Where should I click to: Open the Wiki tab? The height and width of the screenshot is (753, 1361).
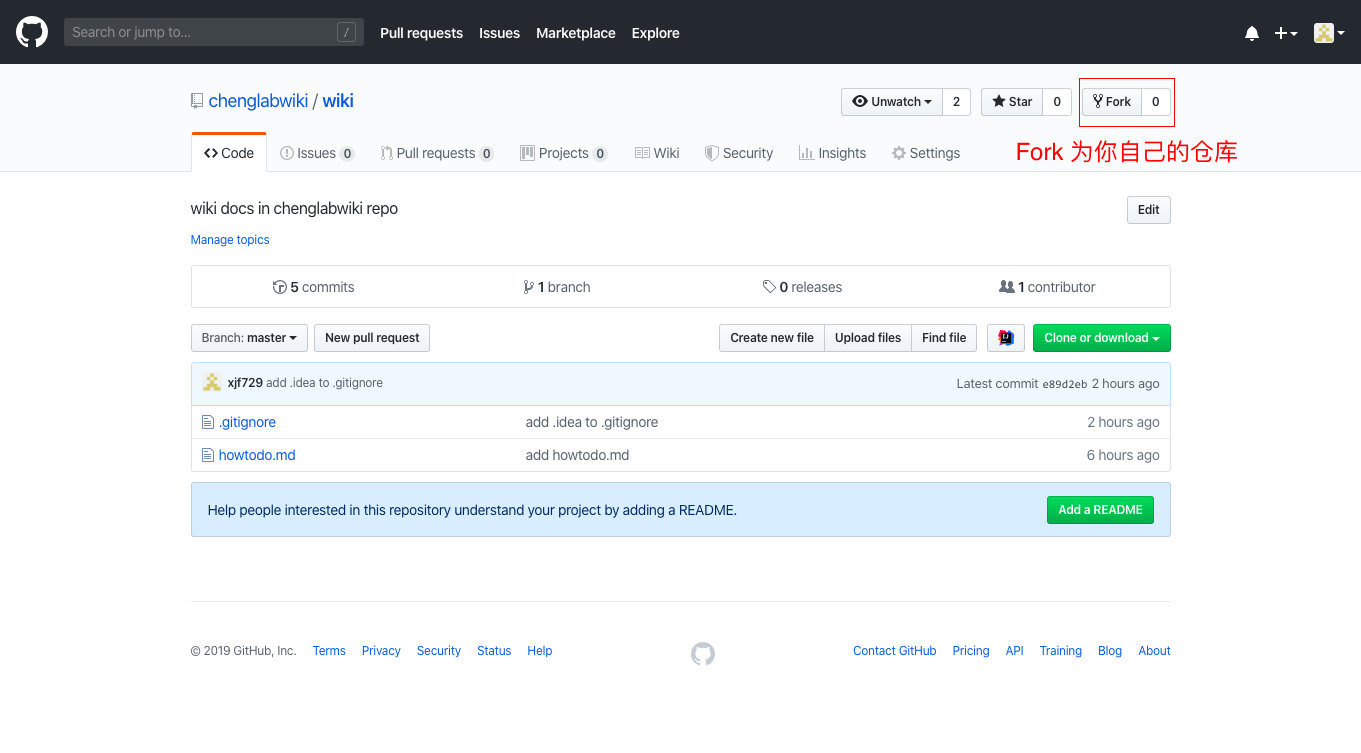tap(657, 153)
